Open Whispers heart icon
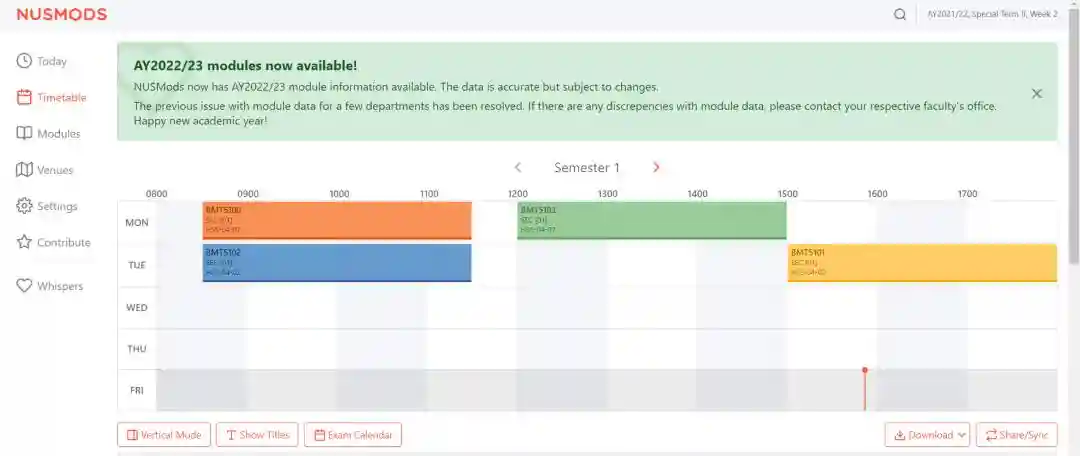 point(25,286)
